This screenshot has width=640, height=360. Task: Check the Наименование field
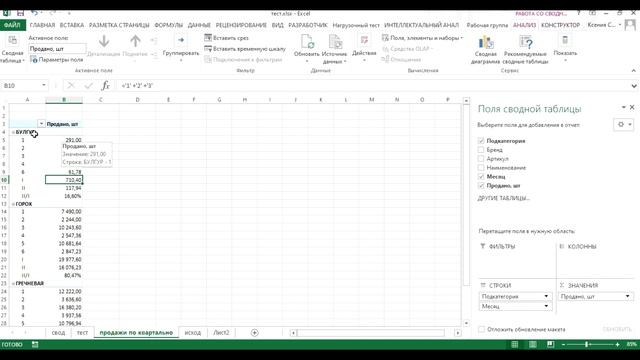pyautogui.click(x=481, y=167)
